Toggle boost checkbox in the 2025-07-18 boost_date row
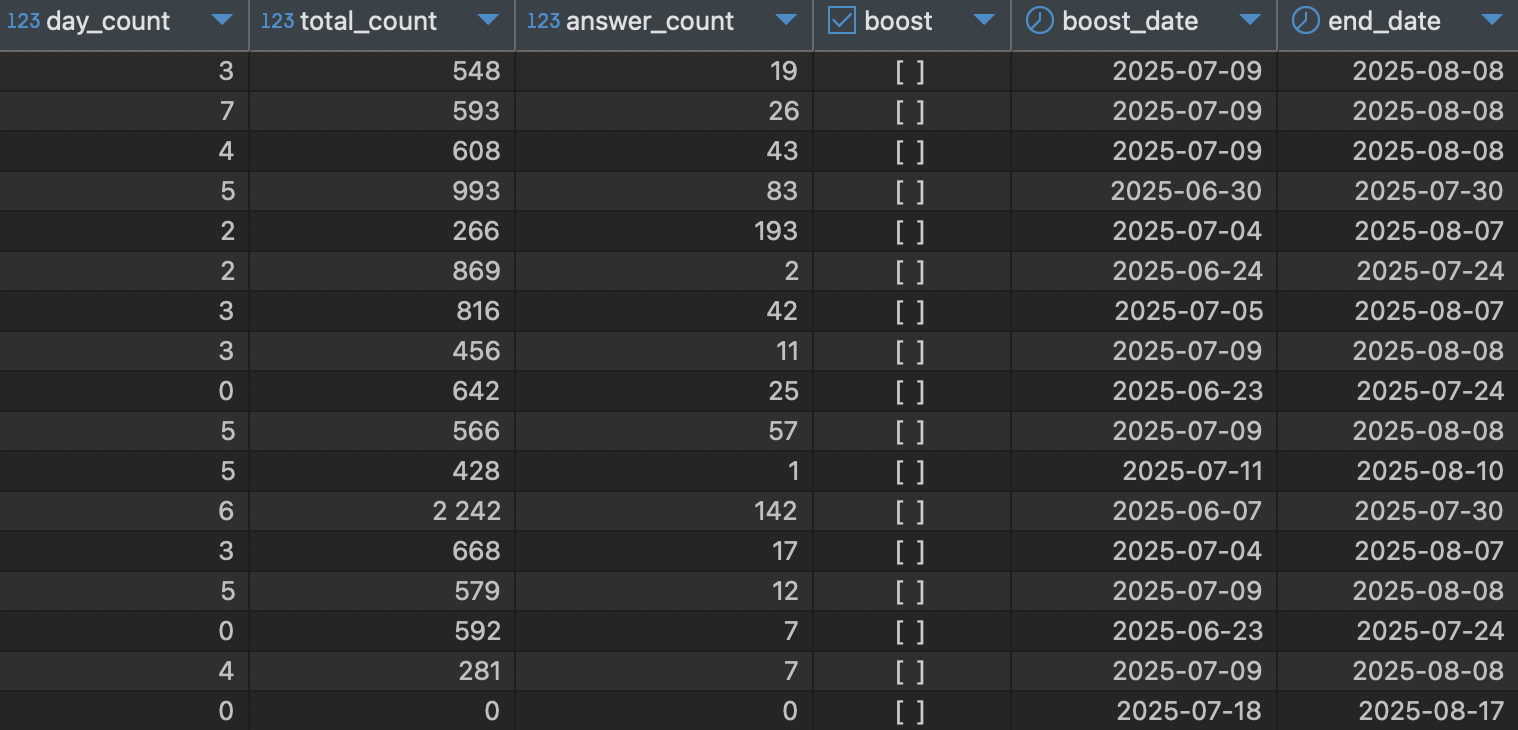 (x=910, y=711)
